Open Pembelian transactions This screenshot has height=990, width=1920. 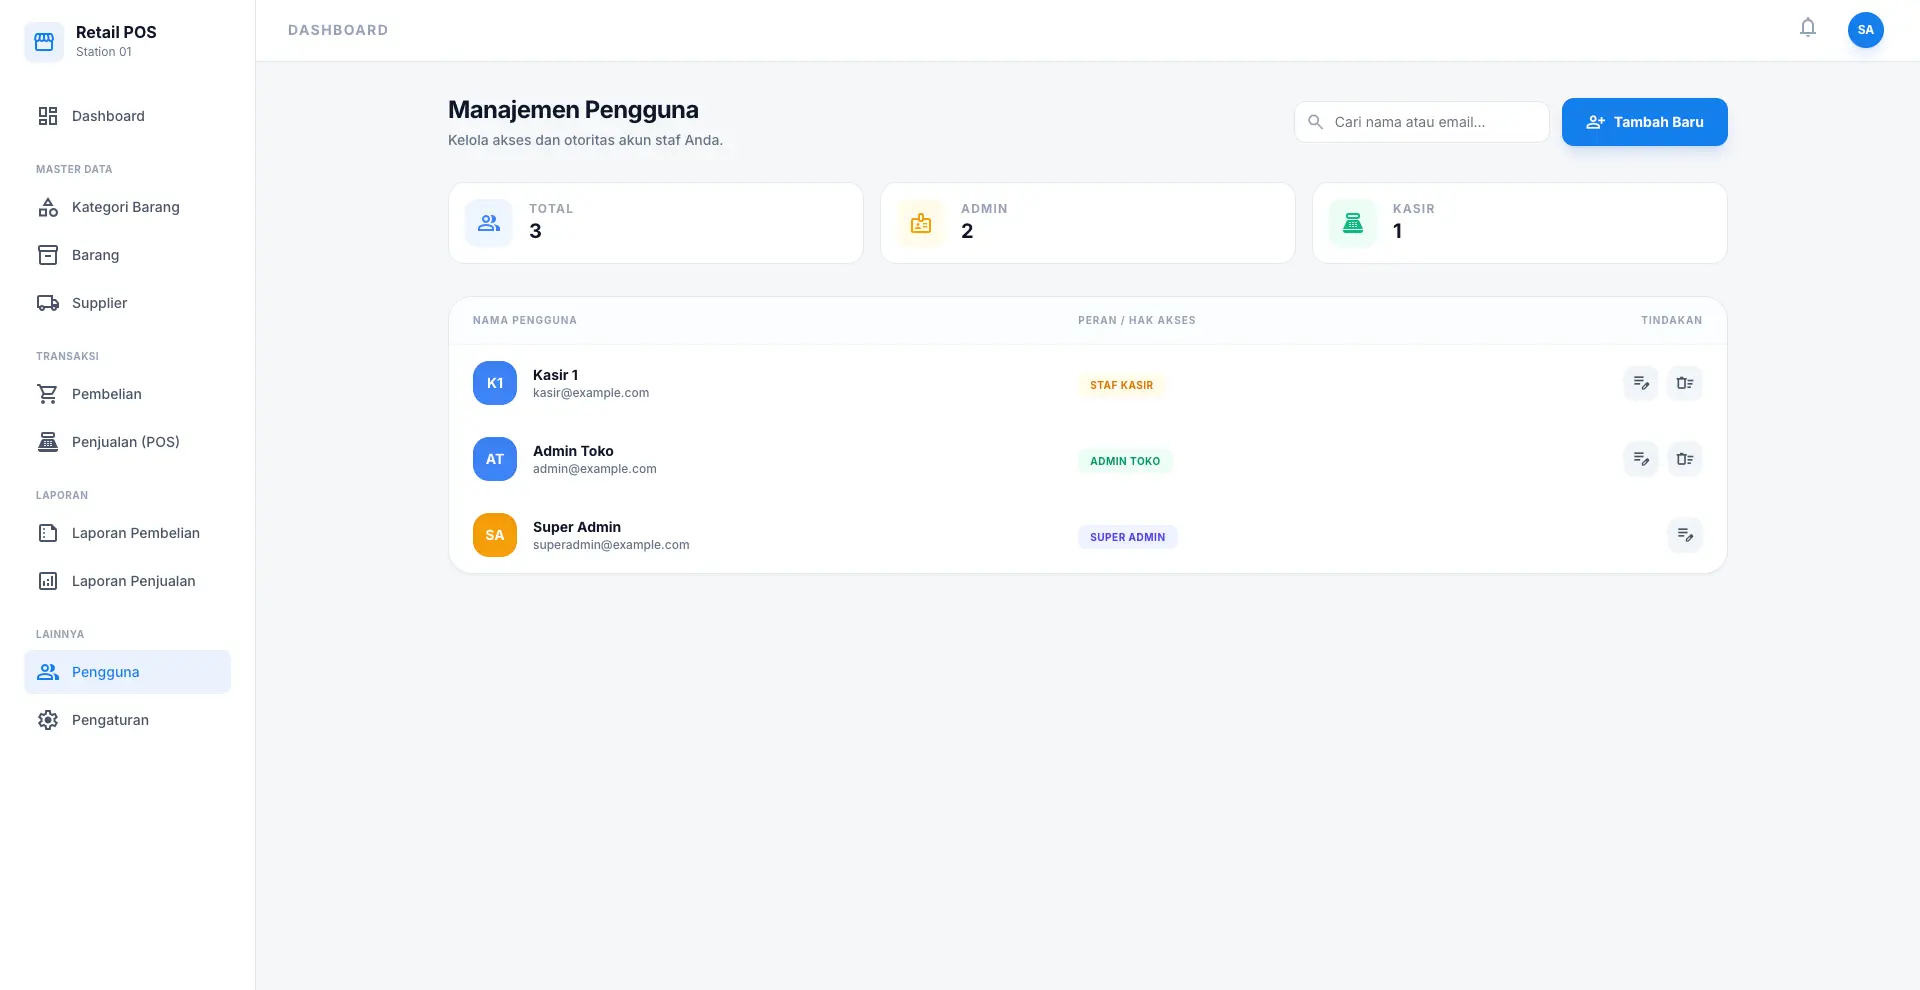(106, 394)
